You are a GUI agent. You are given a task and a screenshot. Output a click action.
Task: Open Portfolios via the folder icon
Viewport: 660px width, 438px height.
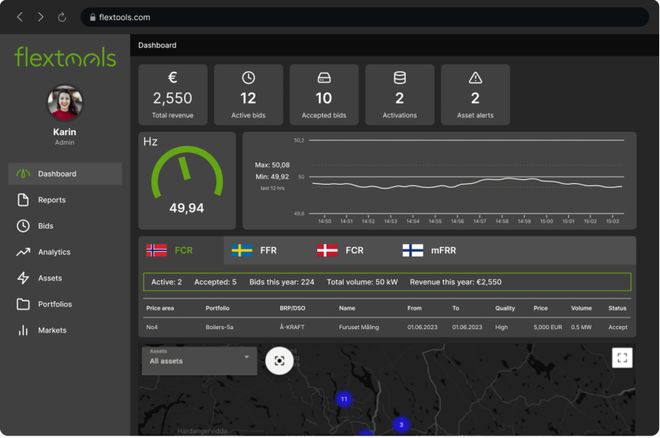pos(23,304)
